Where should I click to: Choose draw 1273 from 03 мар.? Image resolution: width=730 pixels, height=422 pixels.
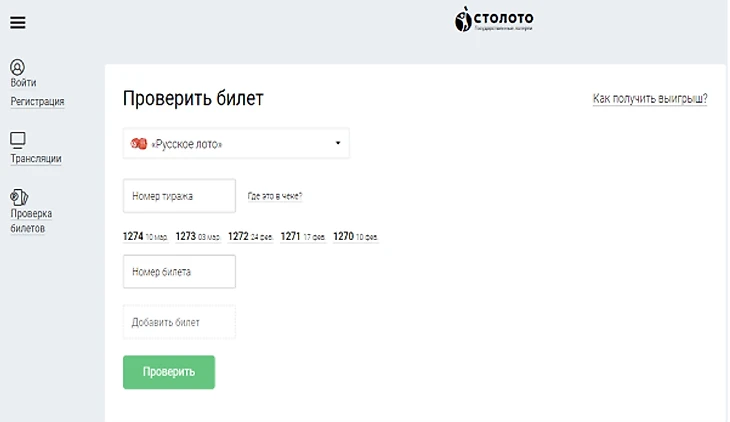click(197, 237)
